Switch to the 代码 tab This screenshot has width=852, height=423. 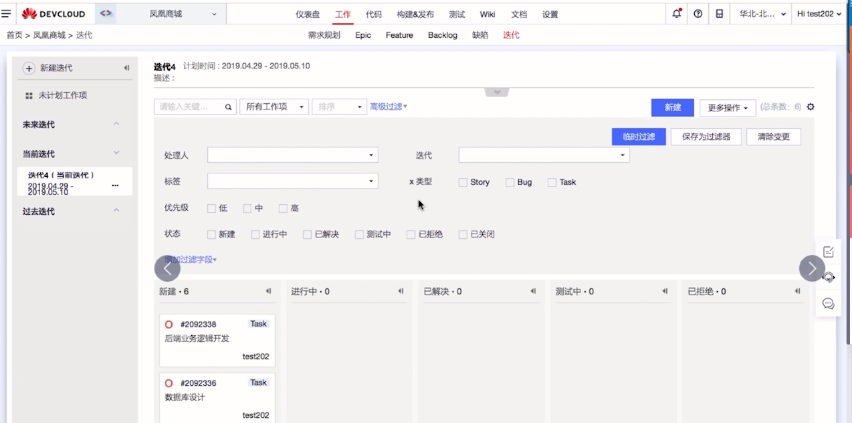coord(374,15)
